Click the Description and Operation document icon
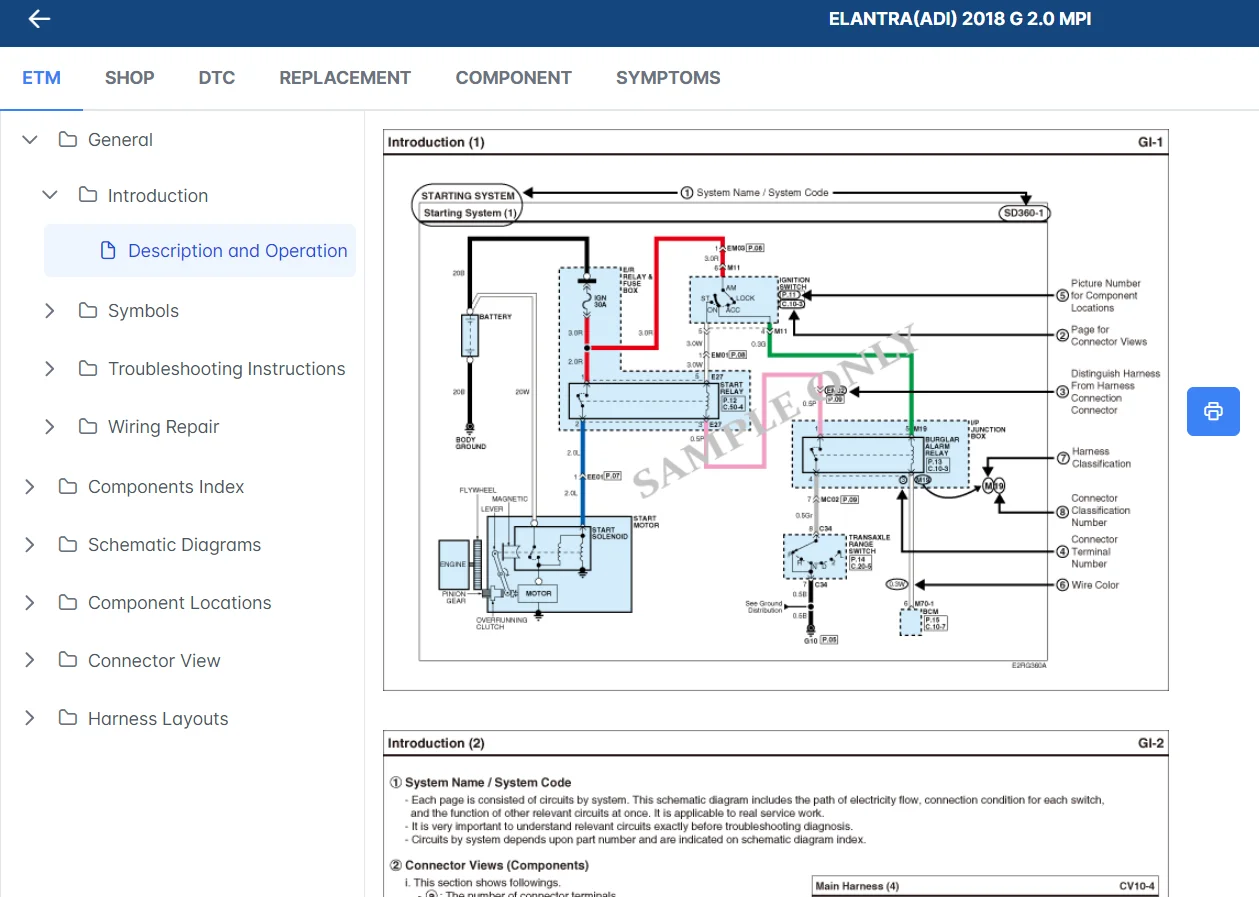The width and height of the screenshot is (1259, 897). coord(109,251)
